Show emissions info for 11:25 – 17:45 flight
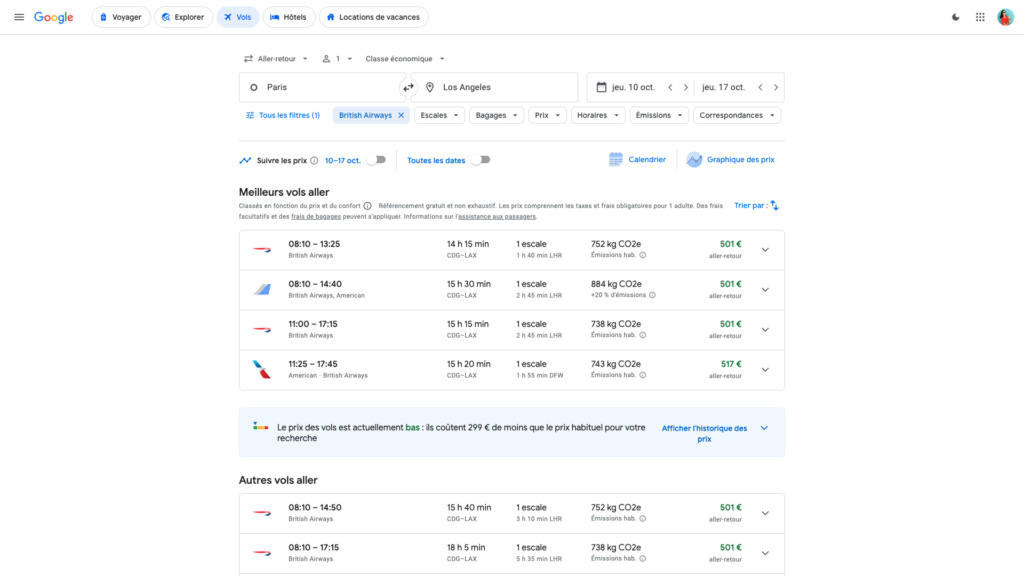The width and height of the screenshot is (1024, 576). coord(643,376)
